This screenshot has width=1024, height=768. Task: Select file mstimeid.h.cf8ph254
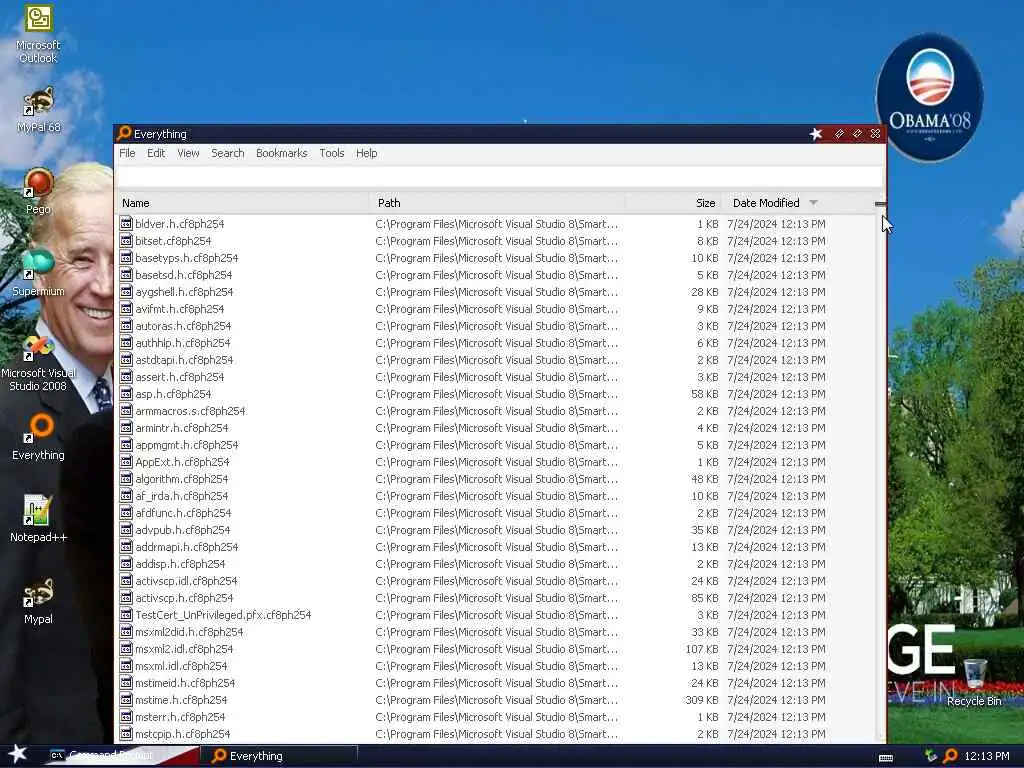coord(185,682)
